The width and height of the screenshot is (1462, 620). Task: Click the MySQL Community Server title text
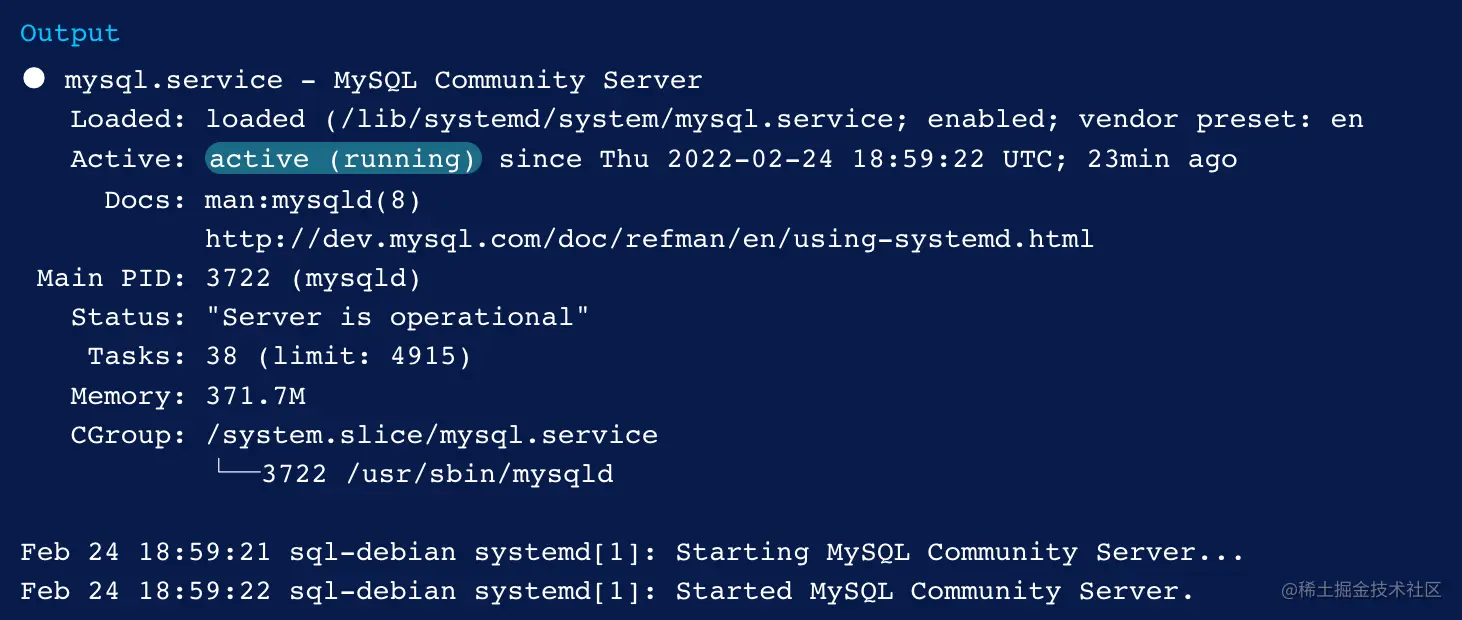click(x=518, y=80)
